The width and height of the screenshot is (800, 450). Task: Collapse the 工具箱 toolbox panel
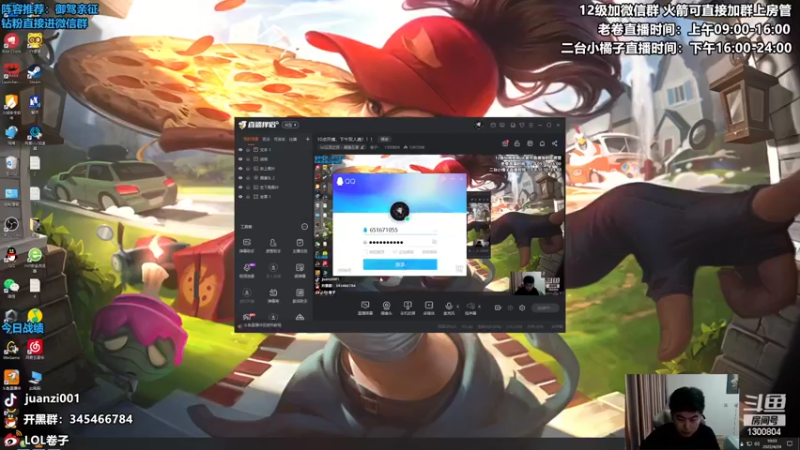(x=305, y=227)
